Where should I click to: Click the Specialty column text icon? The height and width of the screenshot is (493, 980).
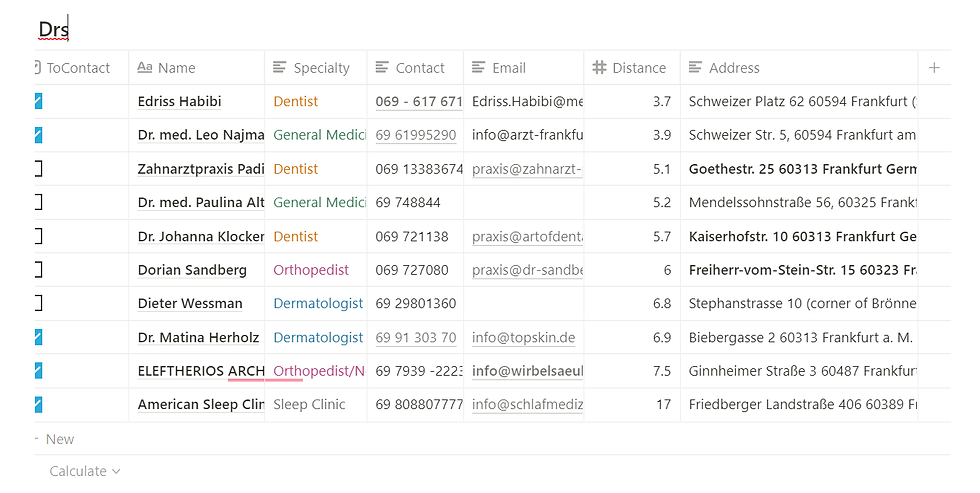pyautogui.click(x=280, y=67)
